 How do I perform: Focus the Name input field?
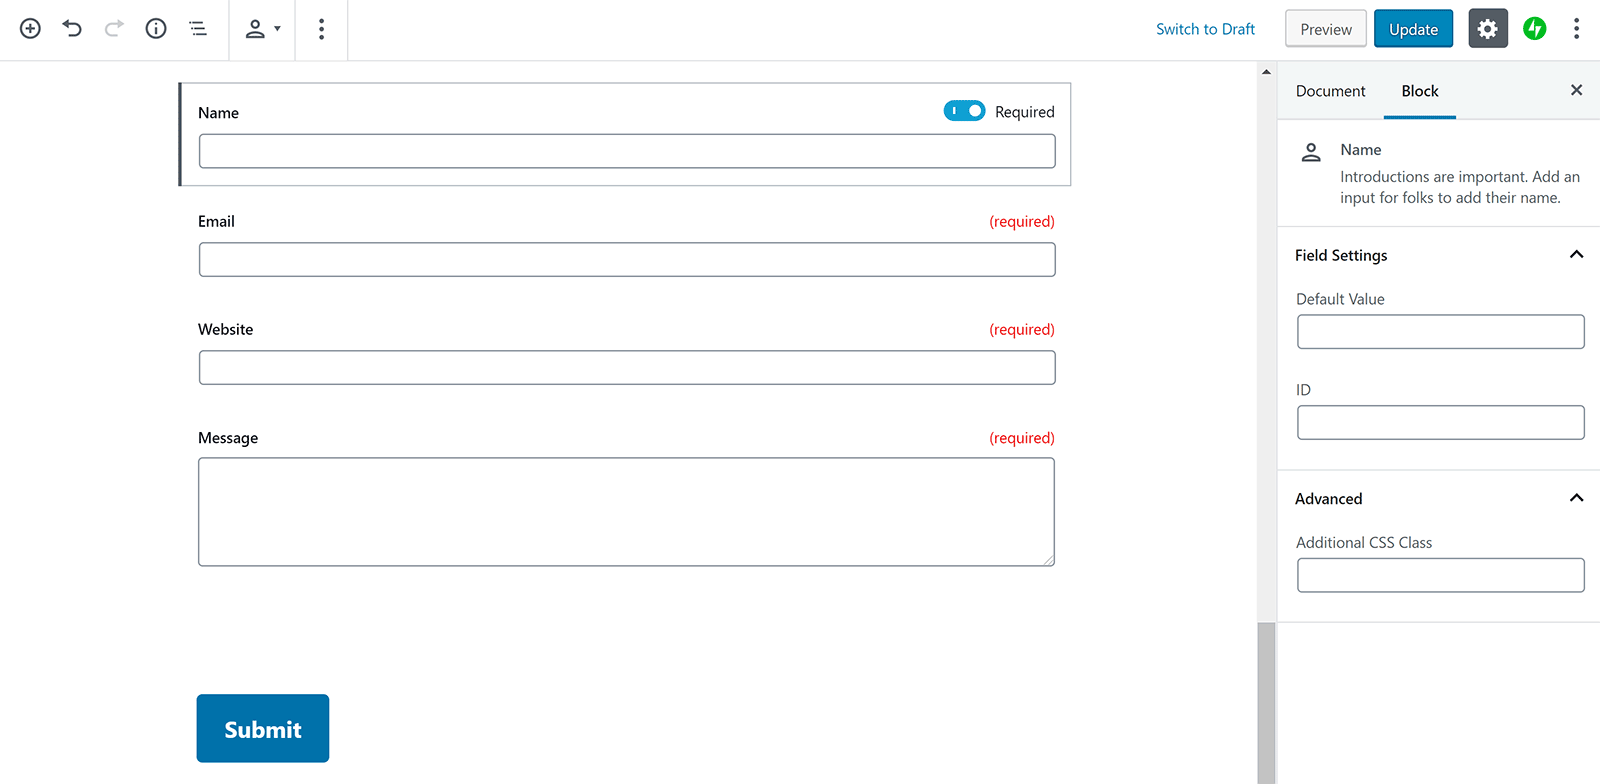[627, 151]
